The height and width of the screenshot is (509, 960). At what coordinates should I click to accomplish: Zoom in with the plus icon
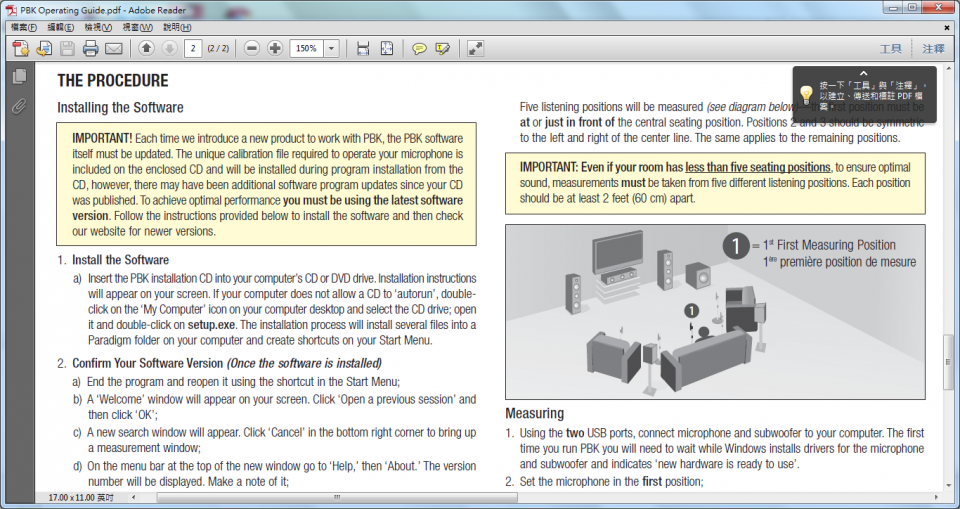275,48
